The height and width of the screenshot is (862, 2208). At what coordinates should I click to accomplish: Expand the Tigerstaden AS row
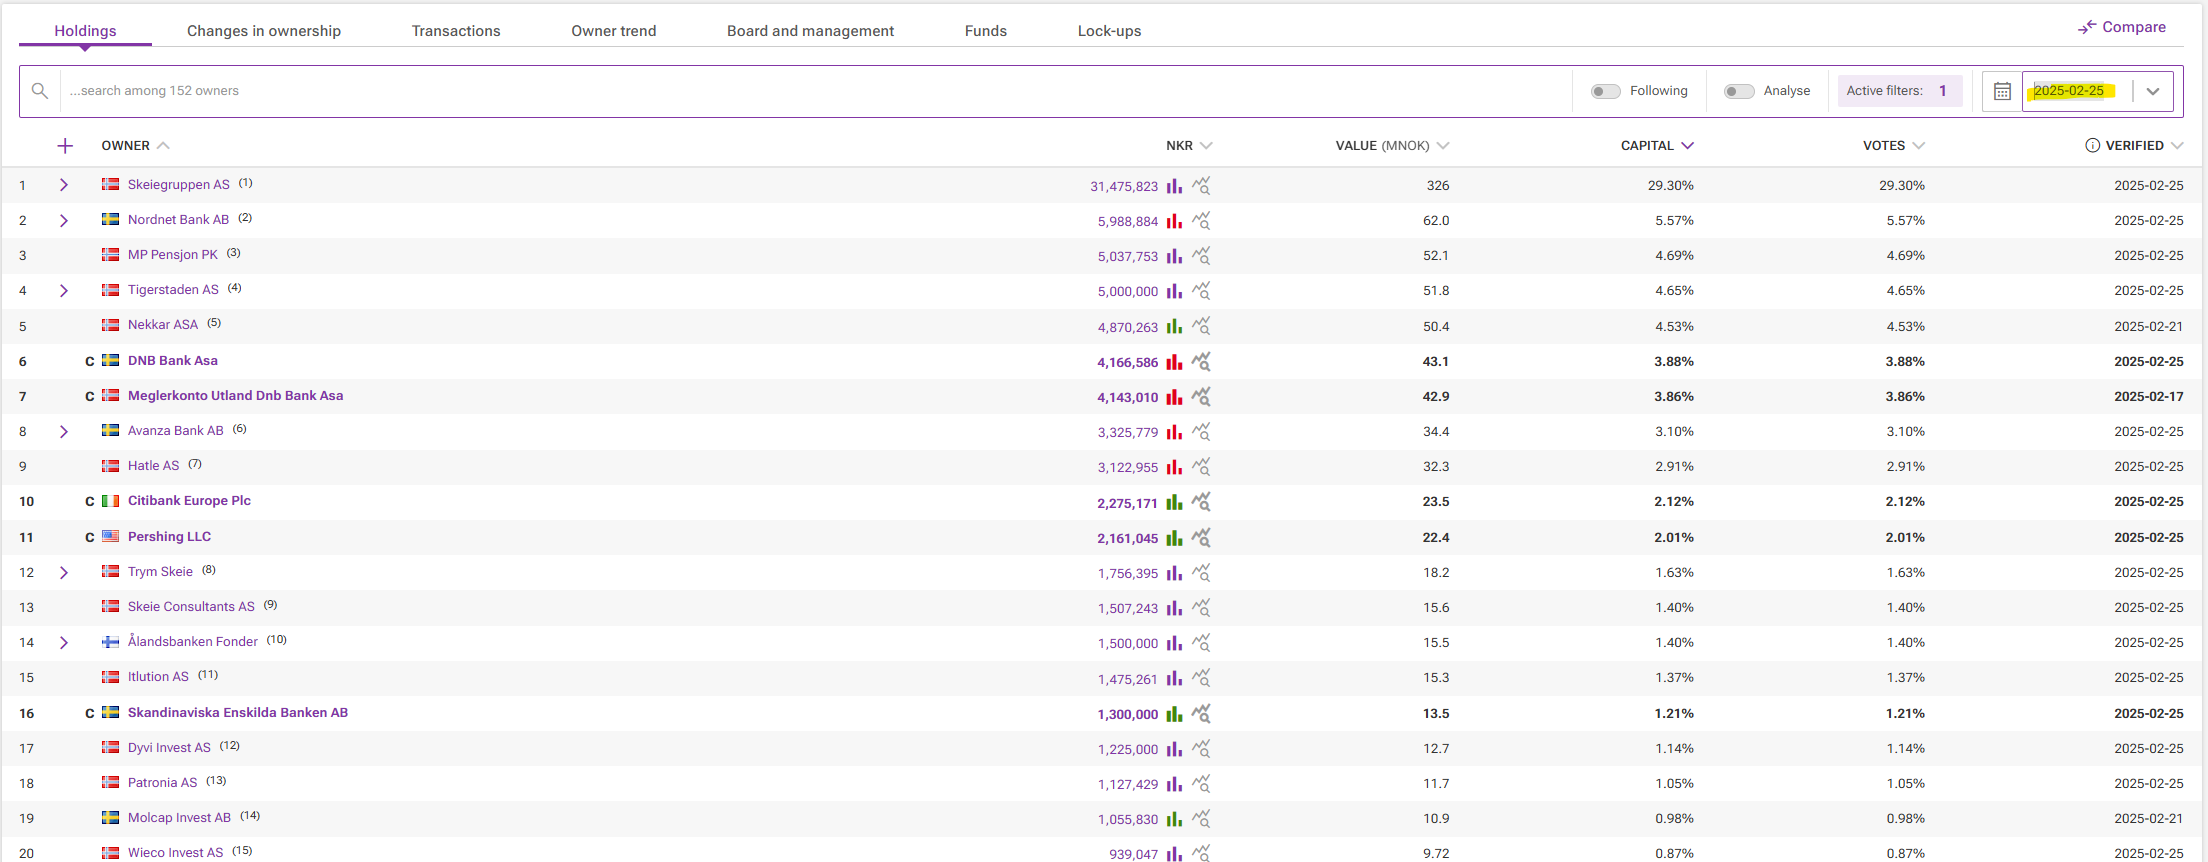64,291
